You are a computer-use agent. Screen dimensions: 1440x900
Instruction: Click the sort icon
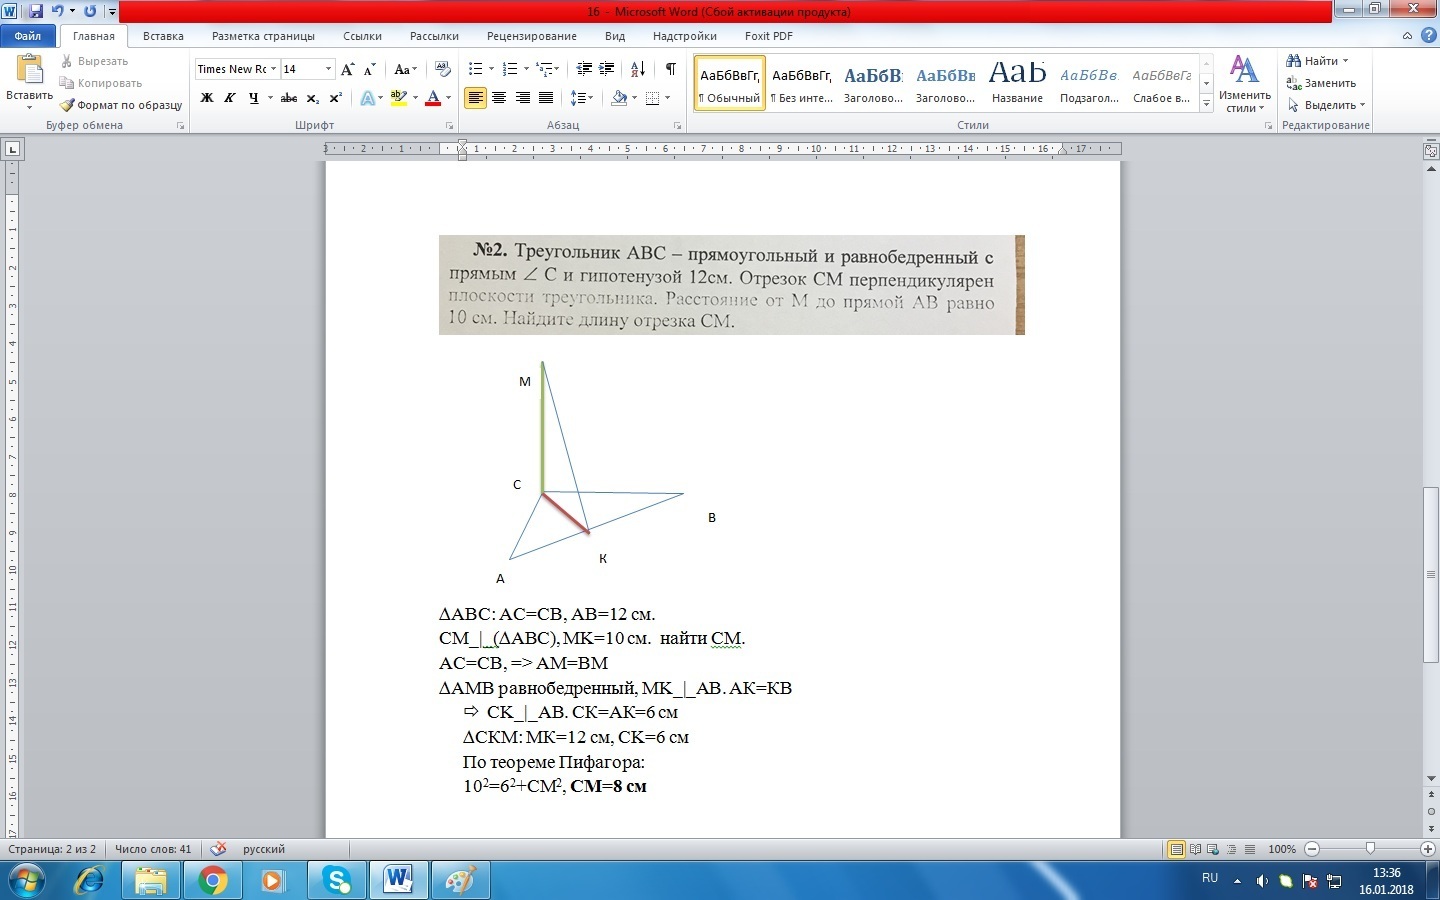point(638,69)
